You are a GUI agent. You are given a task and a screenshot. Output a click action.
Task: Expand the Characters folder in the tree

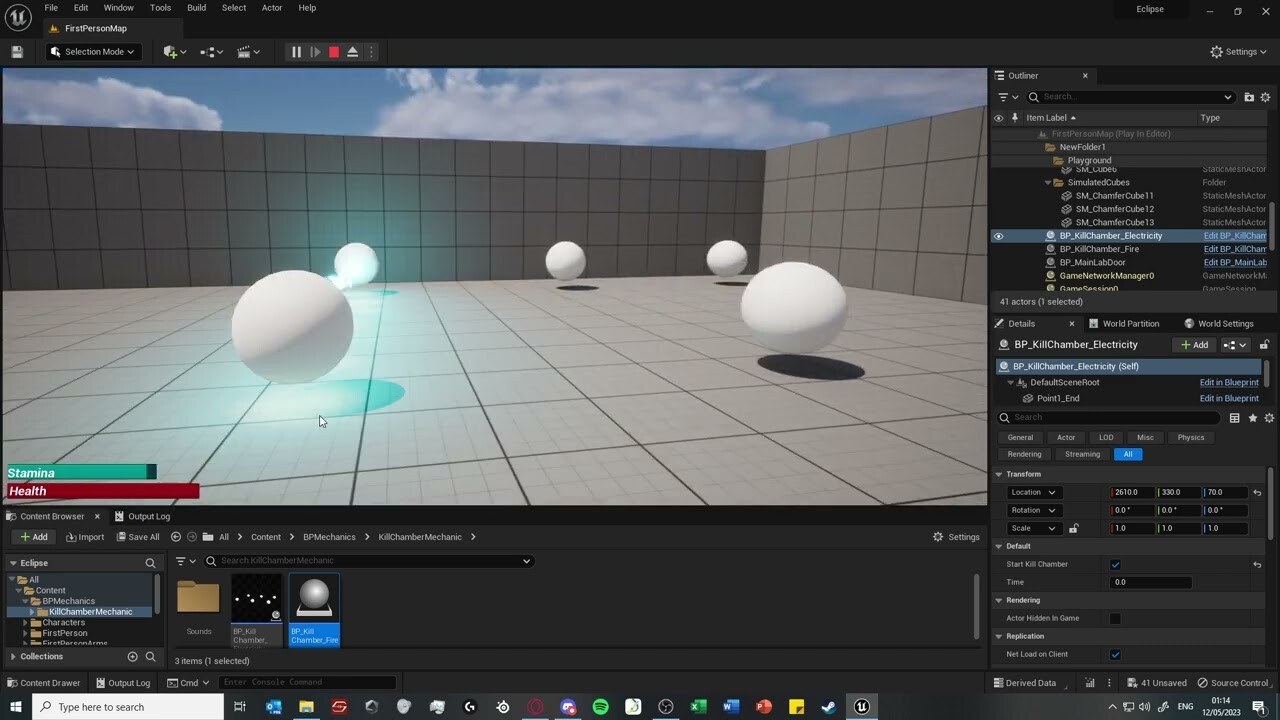[x=26, y=622]
